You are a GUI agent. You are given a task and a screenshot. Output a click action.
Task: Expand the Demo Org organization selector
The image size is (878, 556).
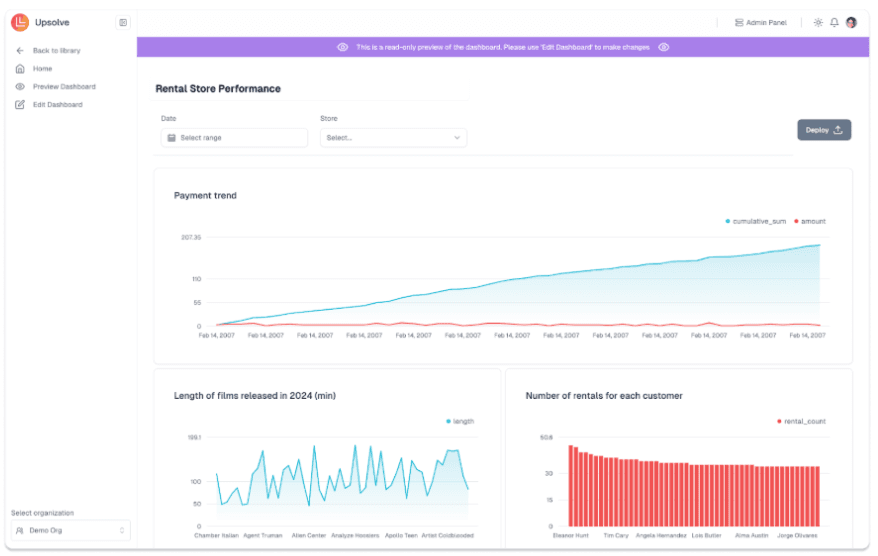coord(71,530)
